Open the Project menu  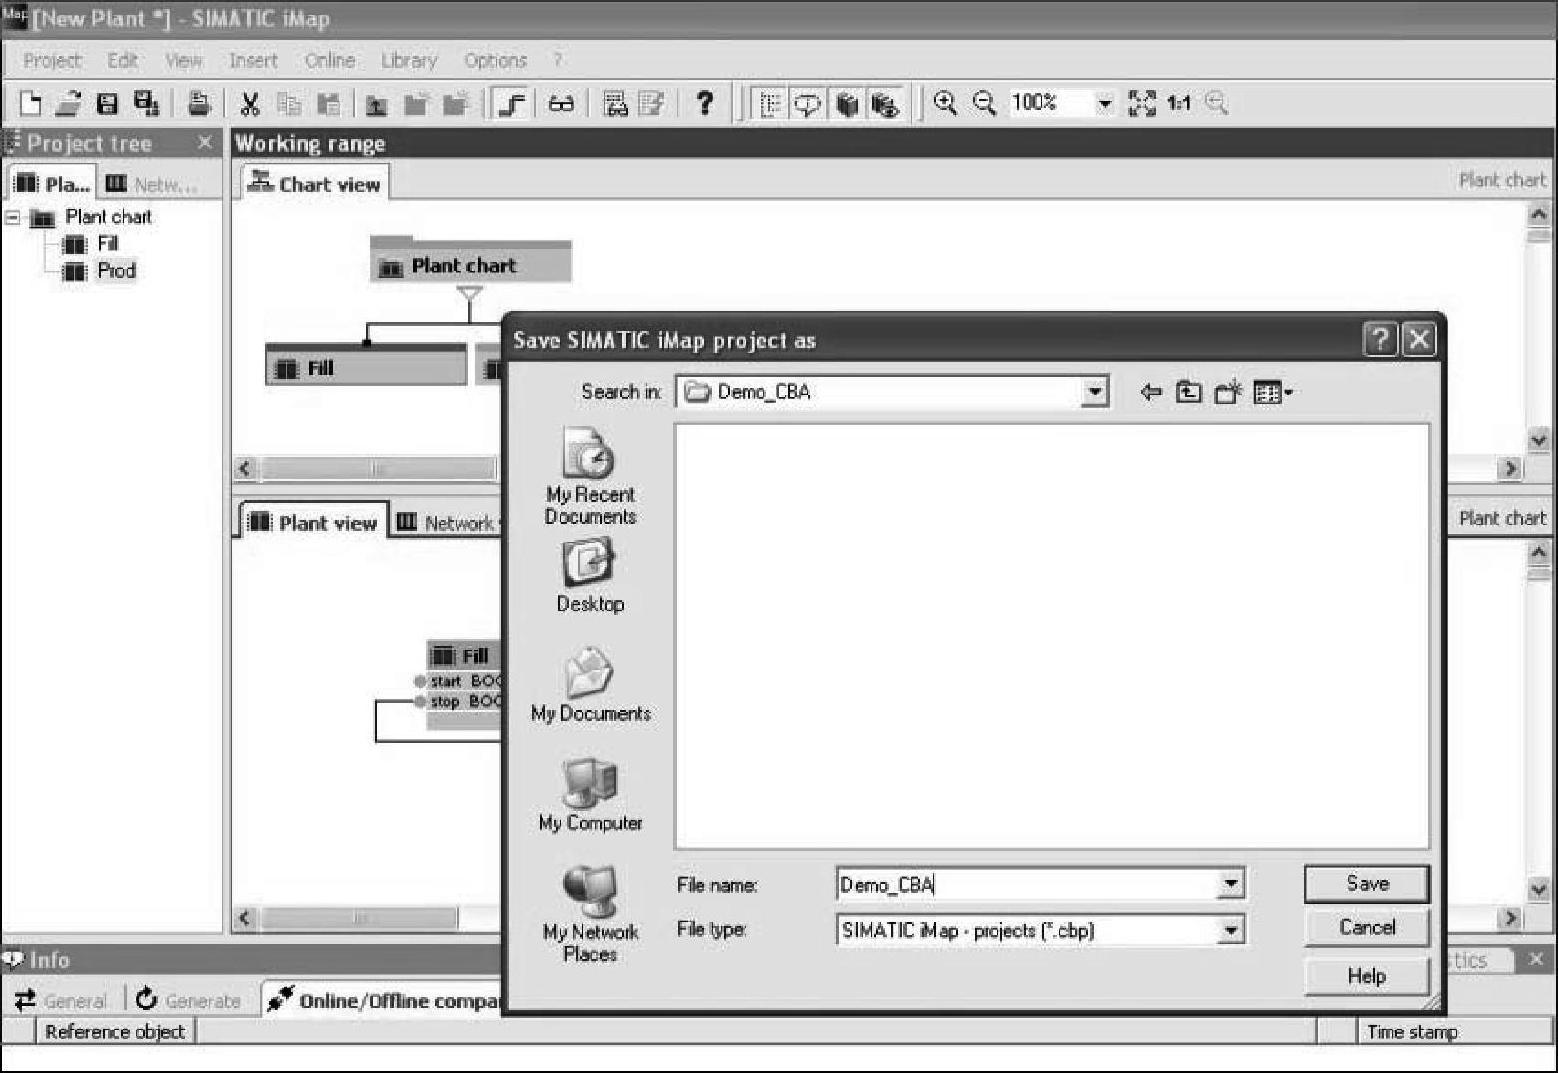(52, 60)
